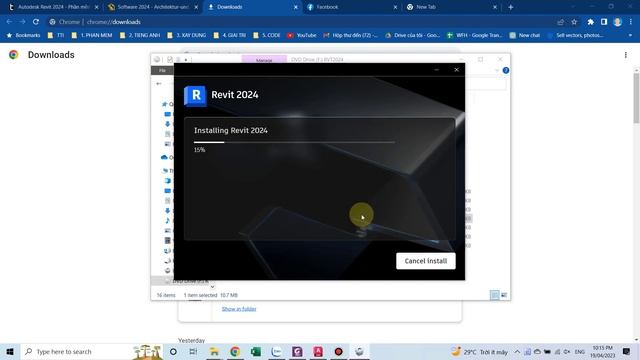Open the taskbar clock and date
The width and height of the screenshot is (640, 360).
[602, 351]
